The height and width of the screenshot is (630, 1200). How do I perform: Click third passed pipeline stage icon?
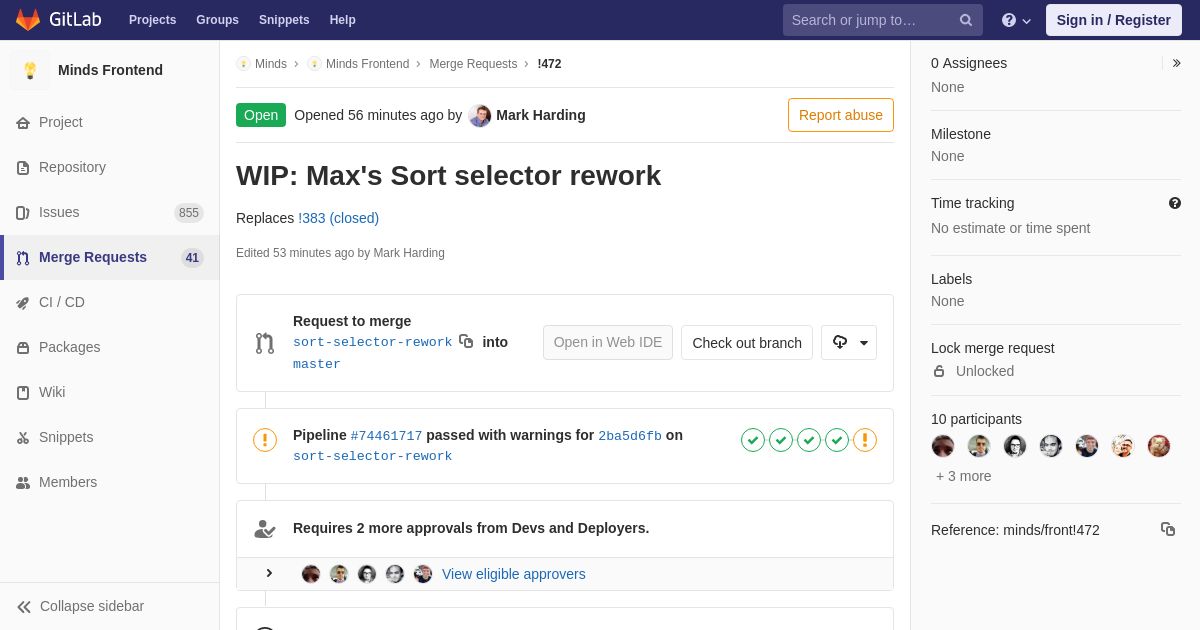coord(809,440)
